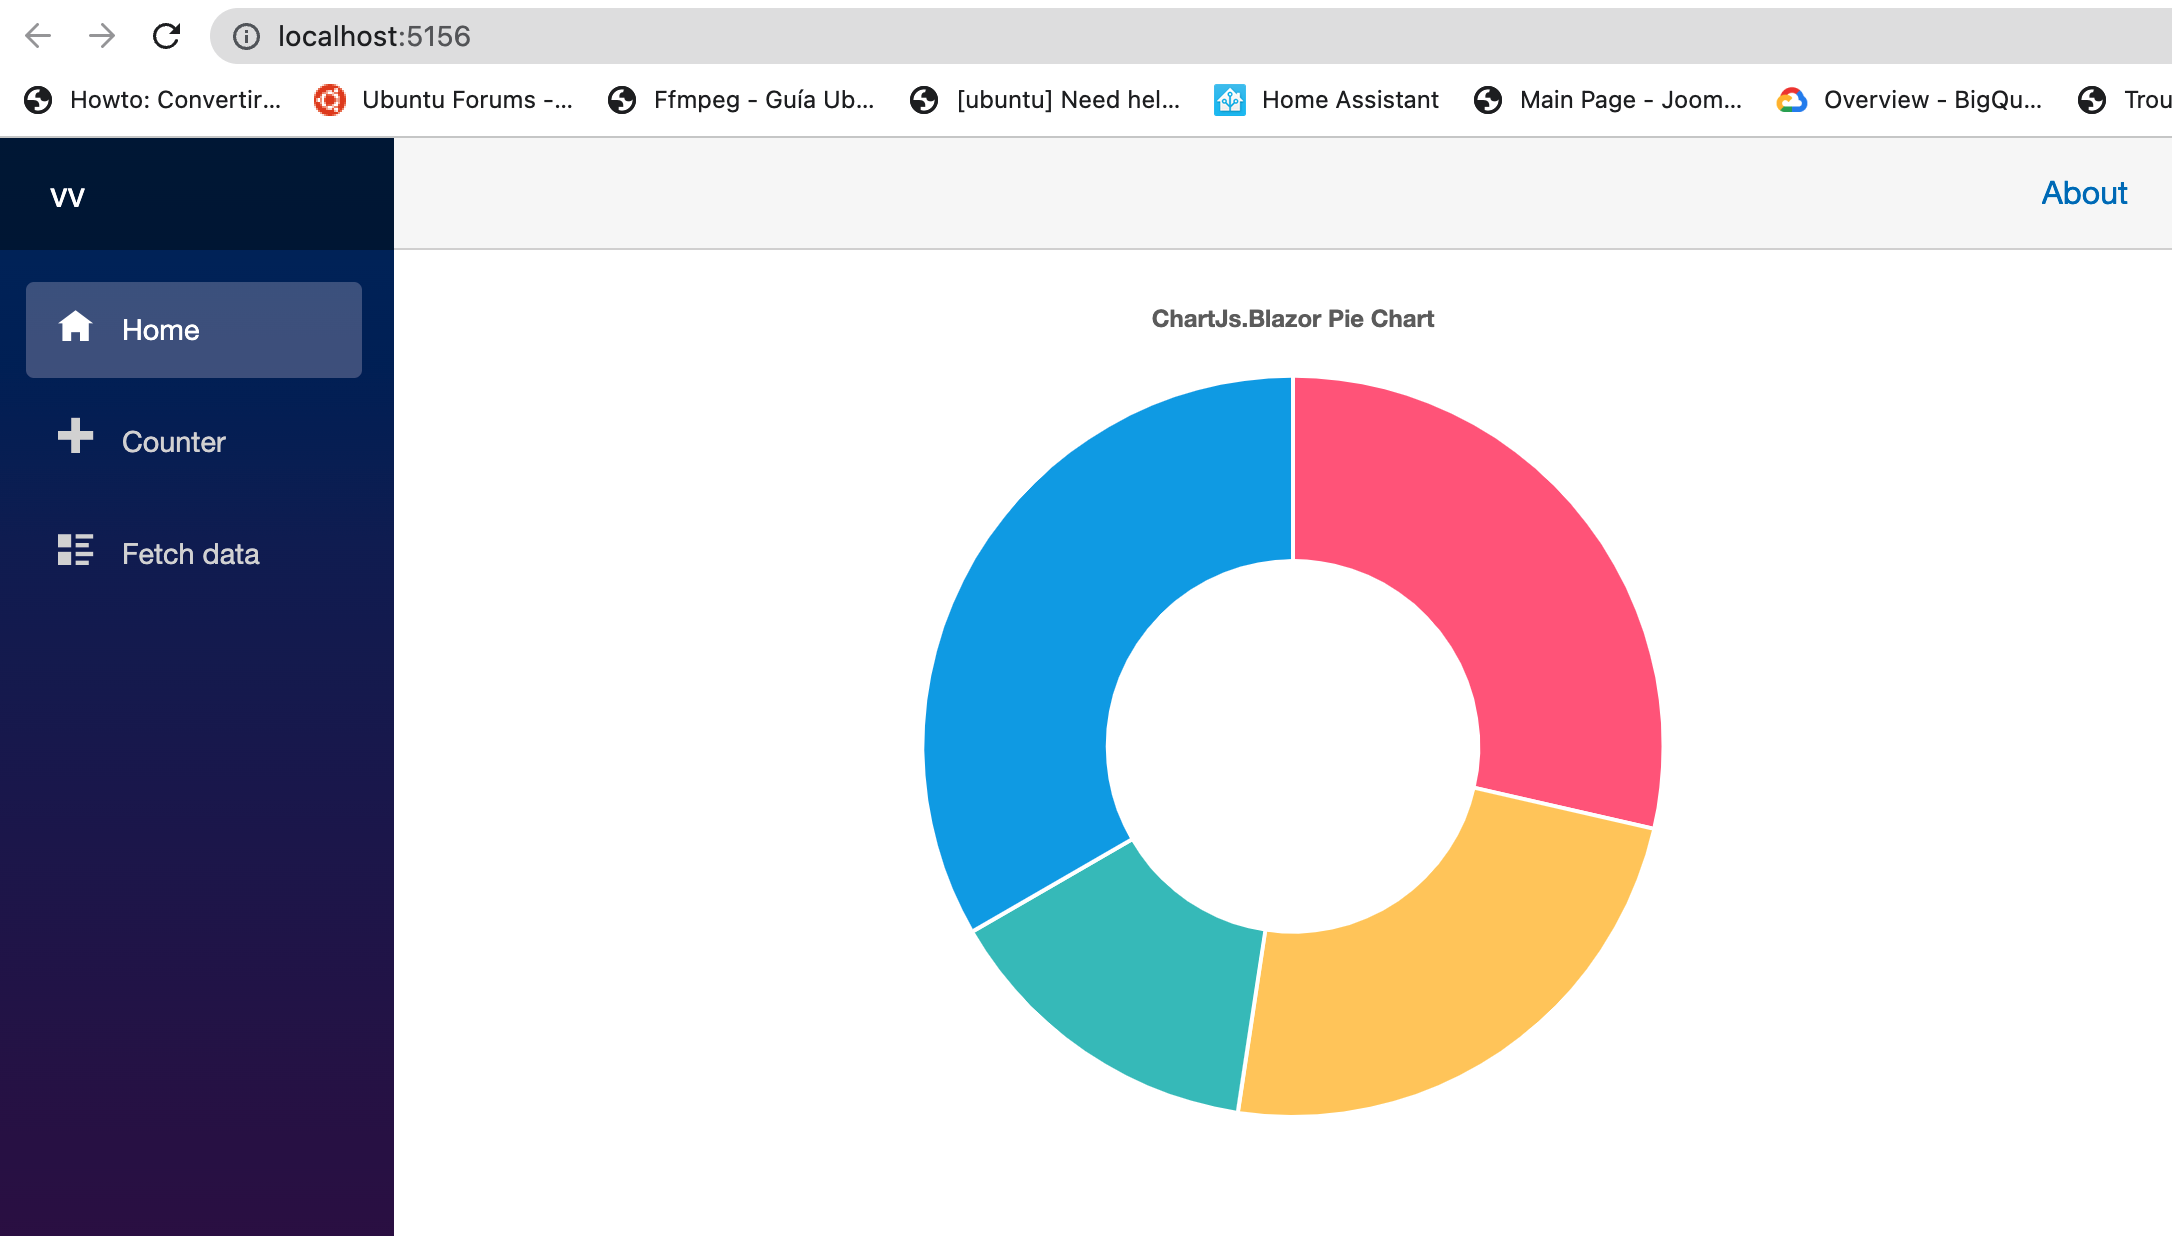Click the browser forward arrow
The width and height of the screenshot is (2172, 1236).
point(101,37)
